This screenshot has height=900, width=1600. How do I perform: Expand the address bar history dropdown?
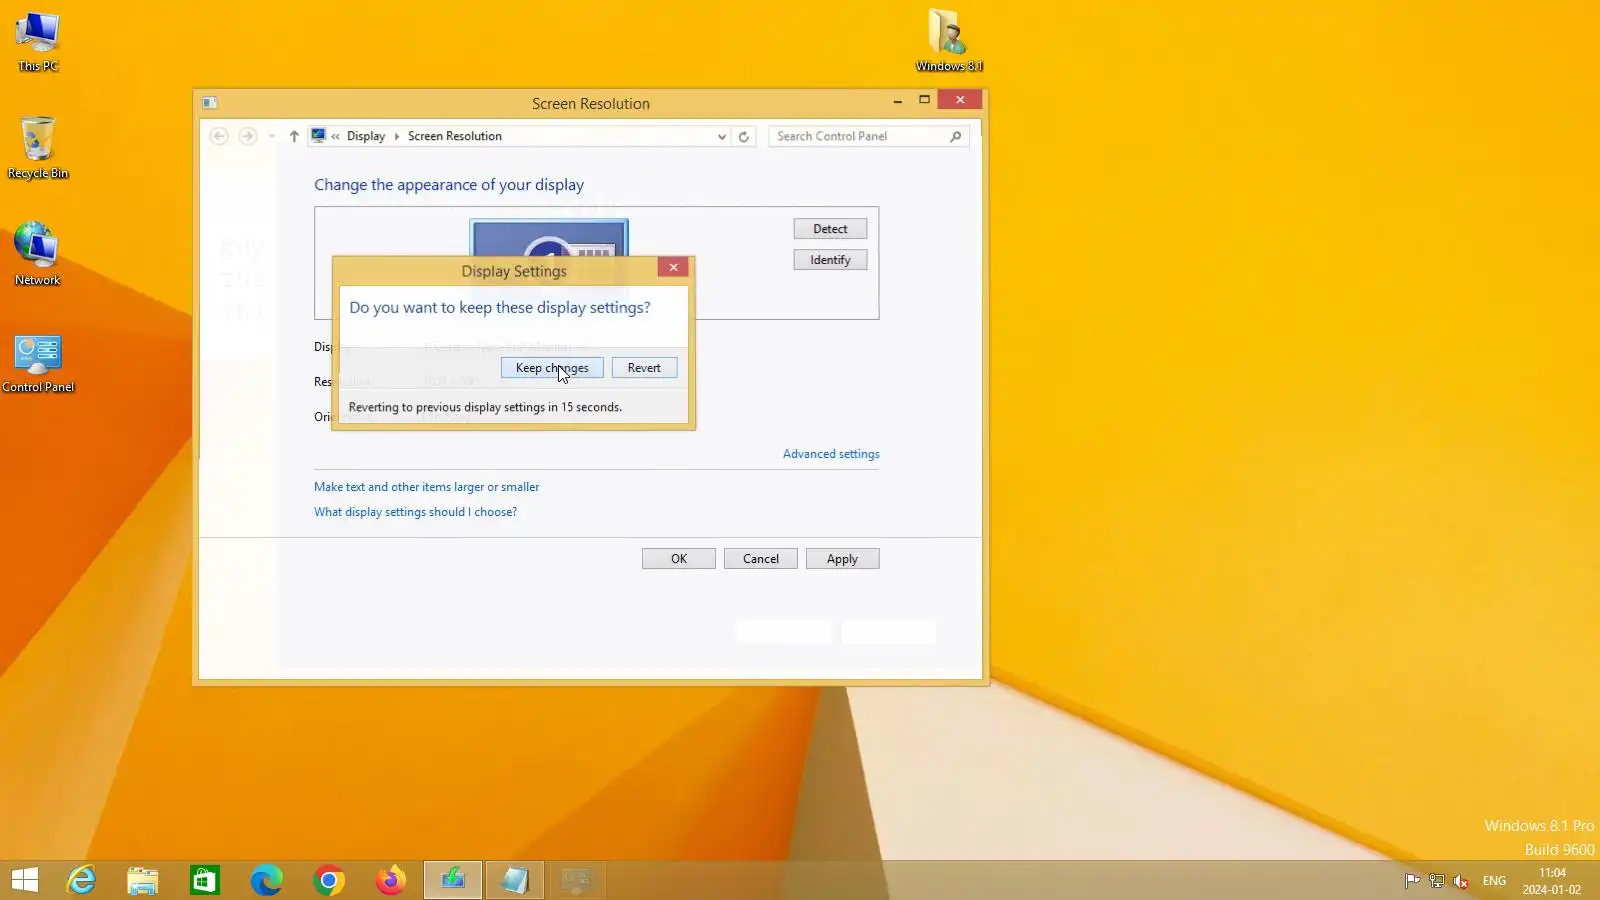coord(722,137)
